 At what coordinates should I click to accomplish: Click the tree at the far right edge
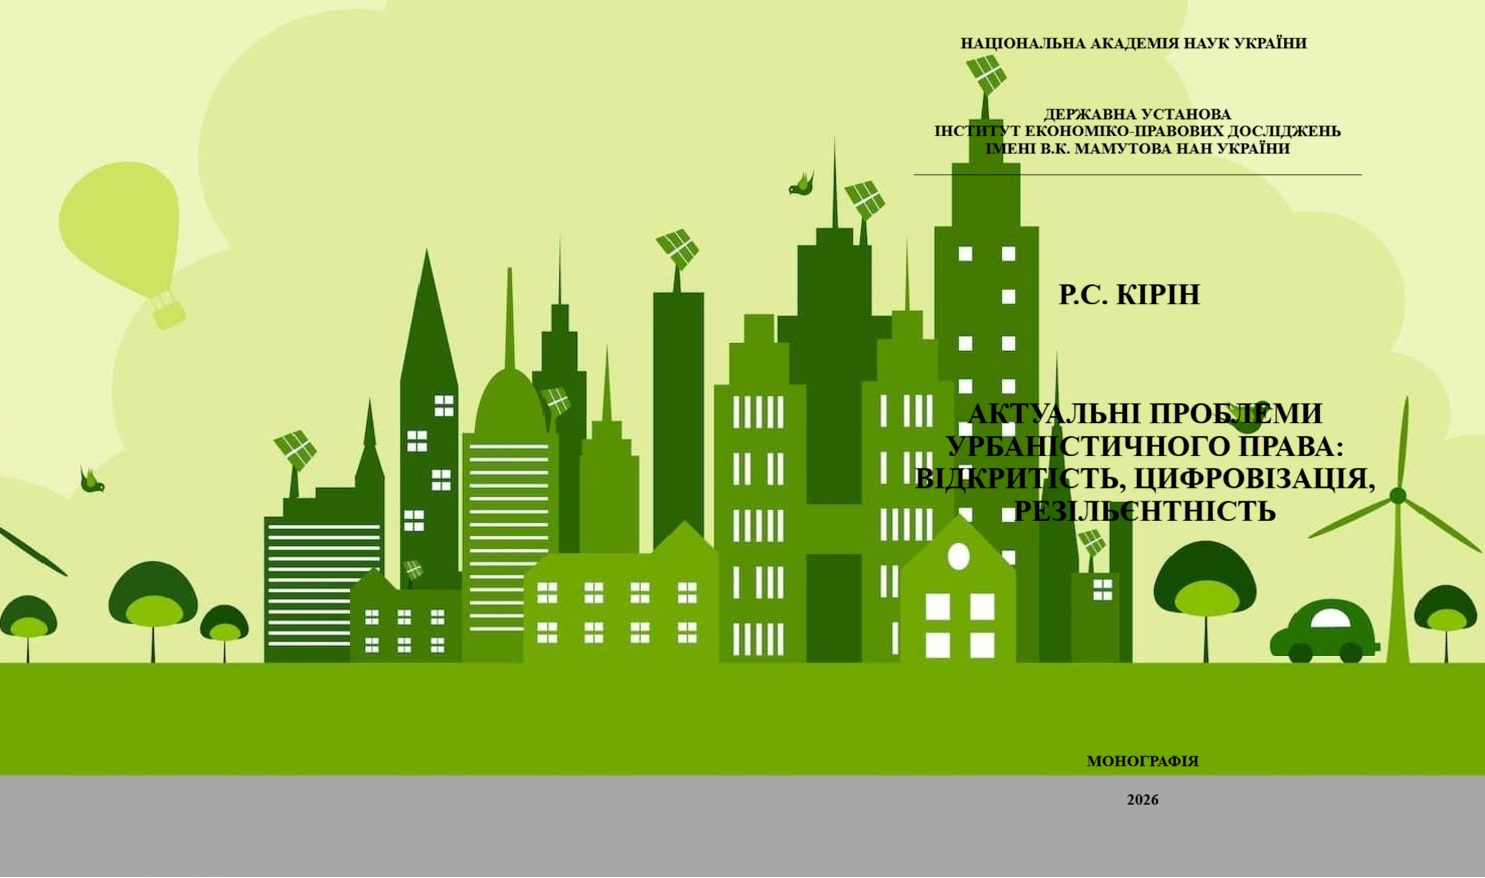1445,612
